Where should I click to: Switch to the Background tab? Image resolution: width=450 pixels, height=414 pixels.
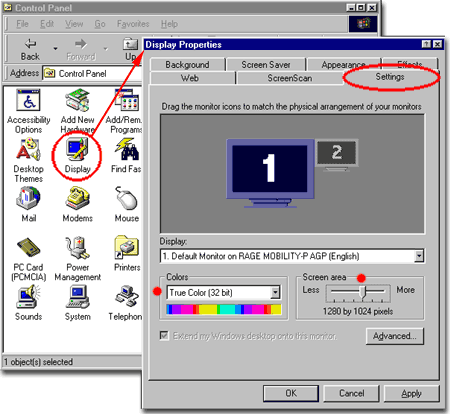point(188,65)
